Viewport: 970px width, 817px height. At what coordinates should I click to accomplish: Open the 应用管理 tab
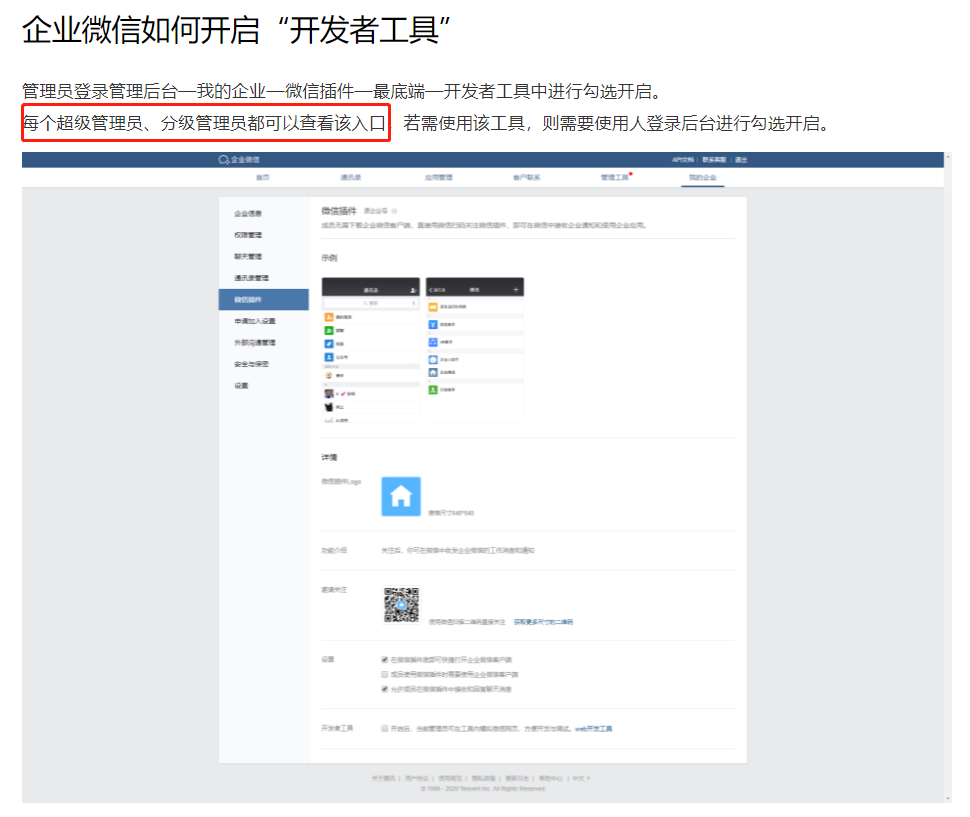tap(439, 178)
